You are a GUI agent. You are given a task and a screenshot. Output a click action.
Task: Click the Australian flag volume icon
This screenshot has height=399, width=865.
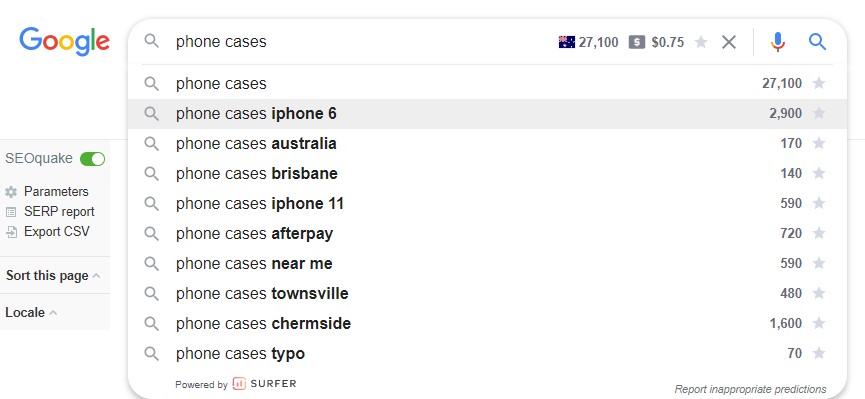coord(567,42)
